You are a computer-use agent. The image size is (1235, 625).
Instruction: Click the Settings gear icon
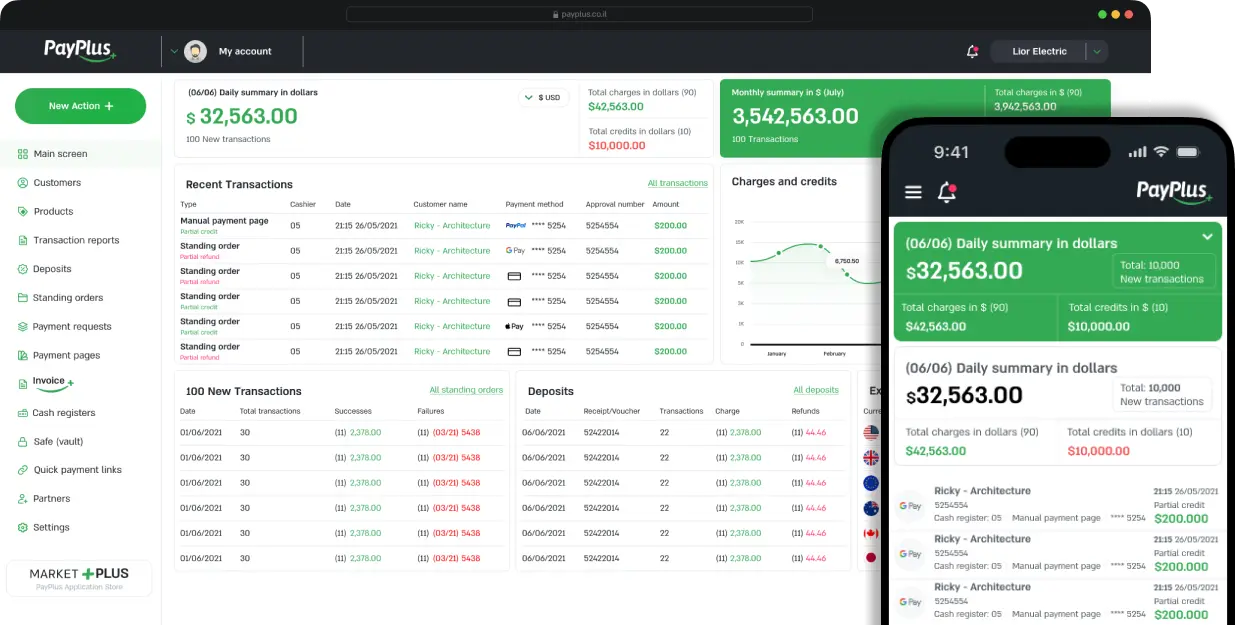pos(23,528)
